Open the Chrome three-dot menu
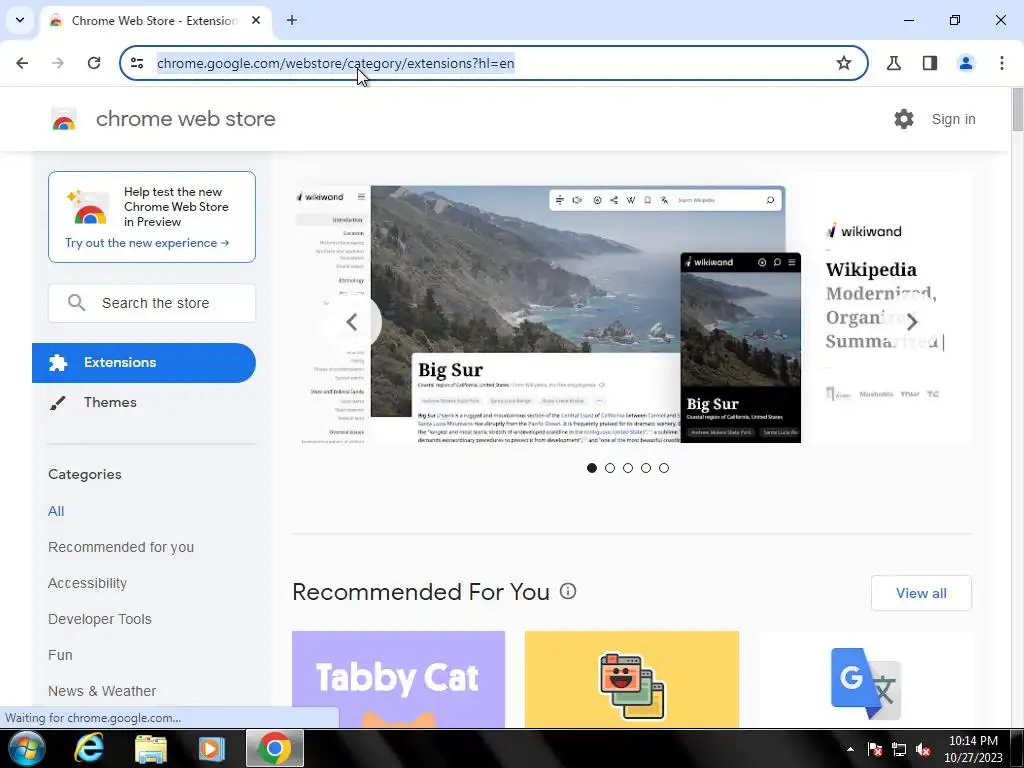Image resolution: width=1024 pixels, height=768 pixels. click(x=1001, y=63)
